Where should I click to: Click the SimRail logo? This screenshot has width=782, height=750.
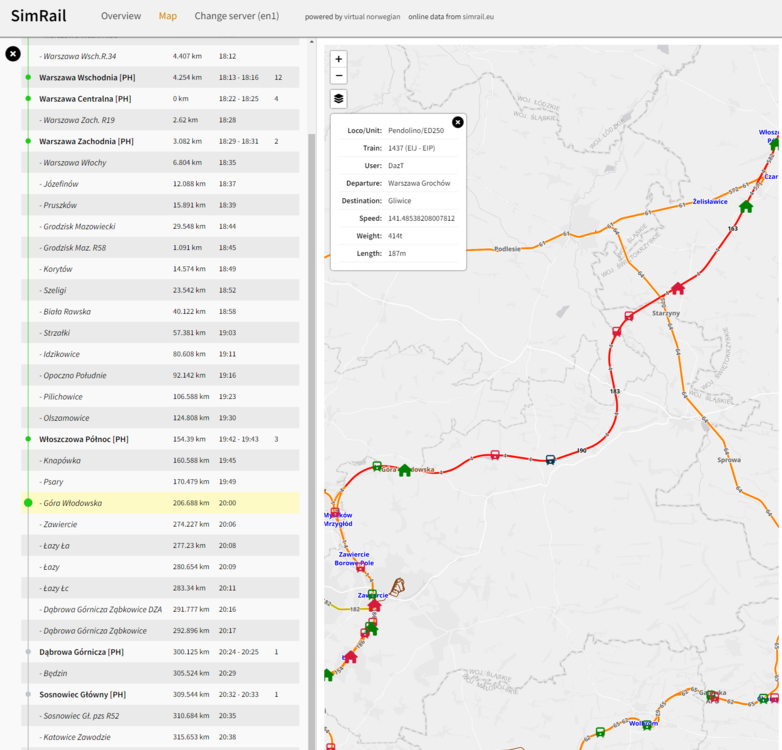[42, 17]
